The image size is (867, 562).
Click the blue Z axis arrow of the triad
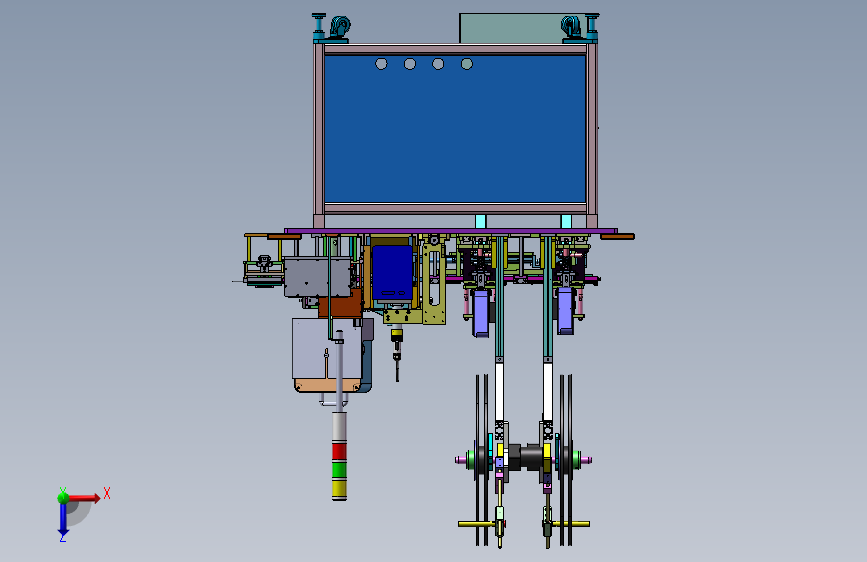pyautogui.click(x=63, y=518)
